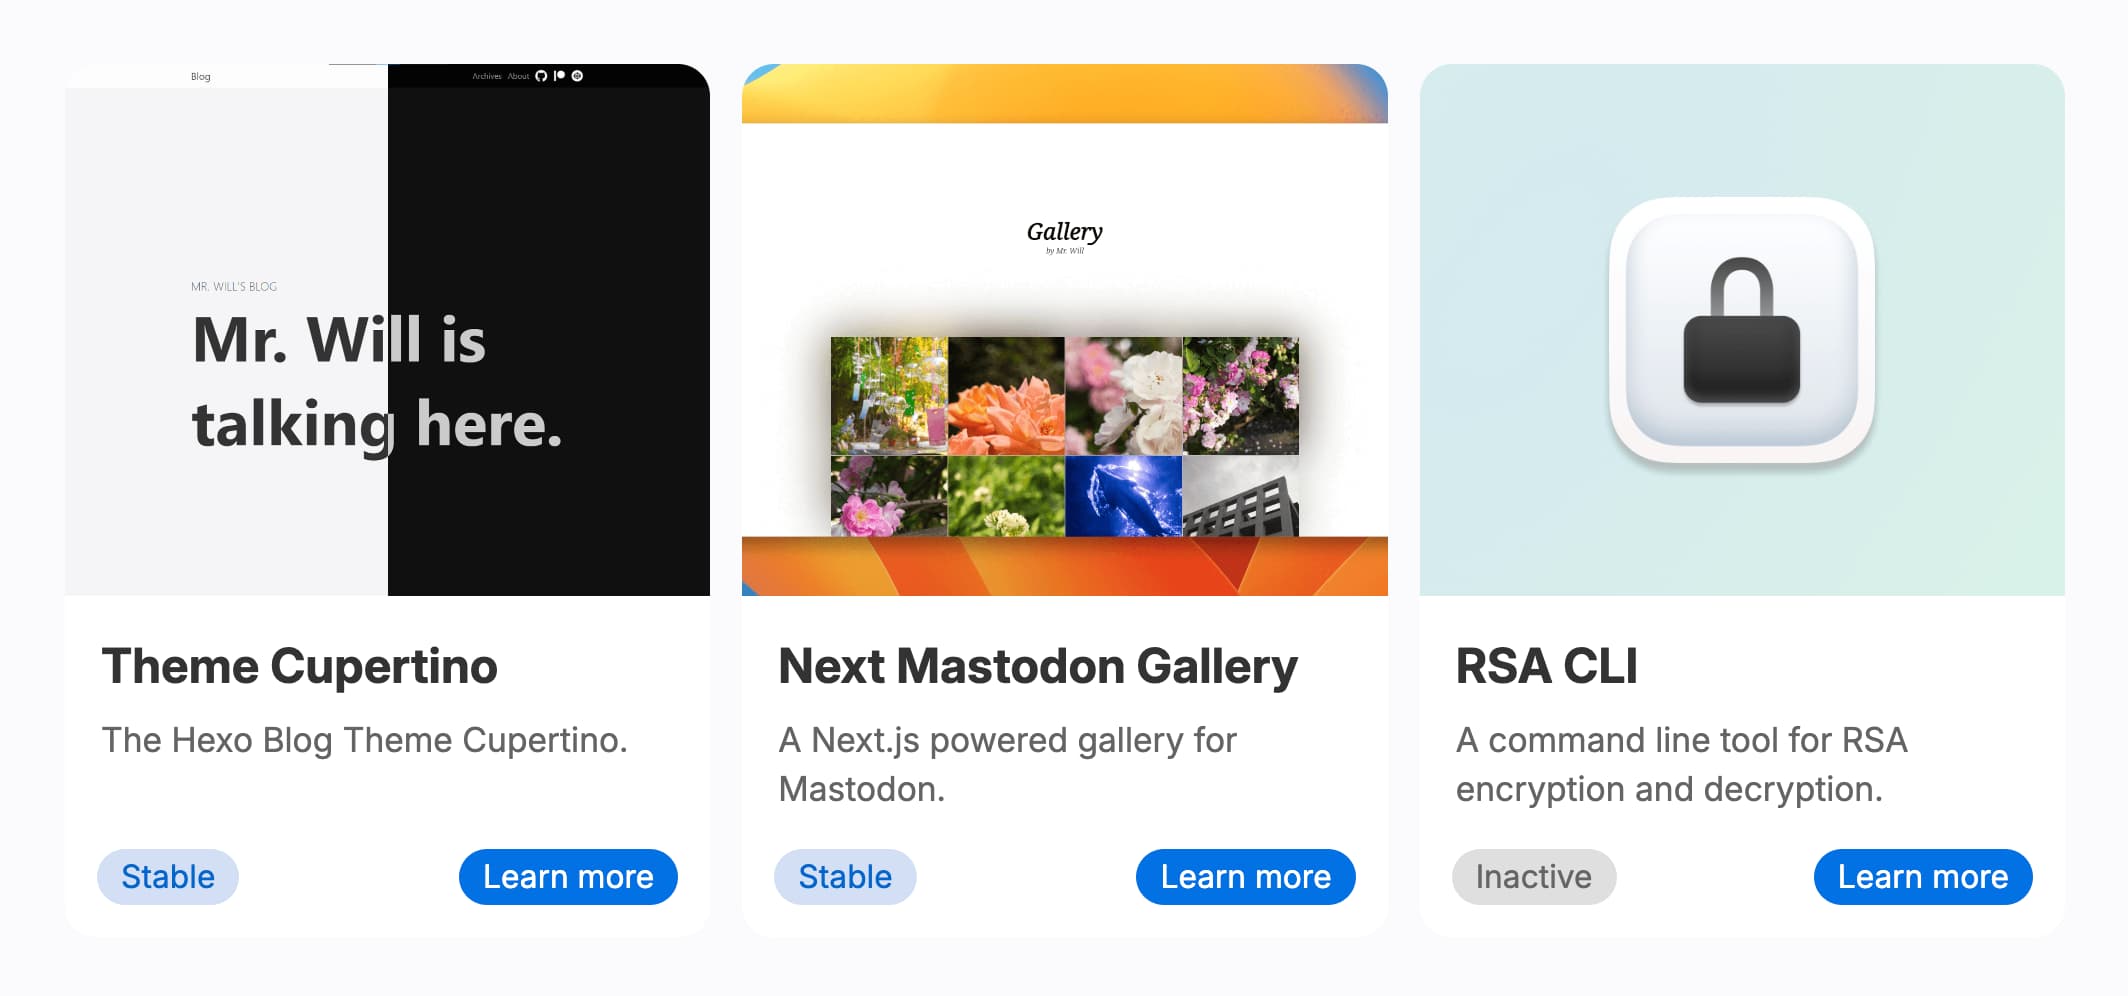The height and width of the screenshot is (996, 2128).
Task: Click the Inactive badge on RSA CLI
Action: [x=1534, y=877]
